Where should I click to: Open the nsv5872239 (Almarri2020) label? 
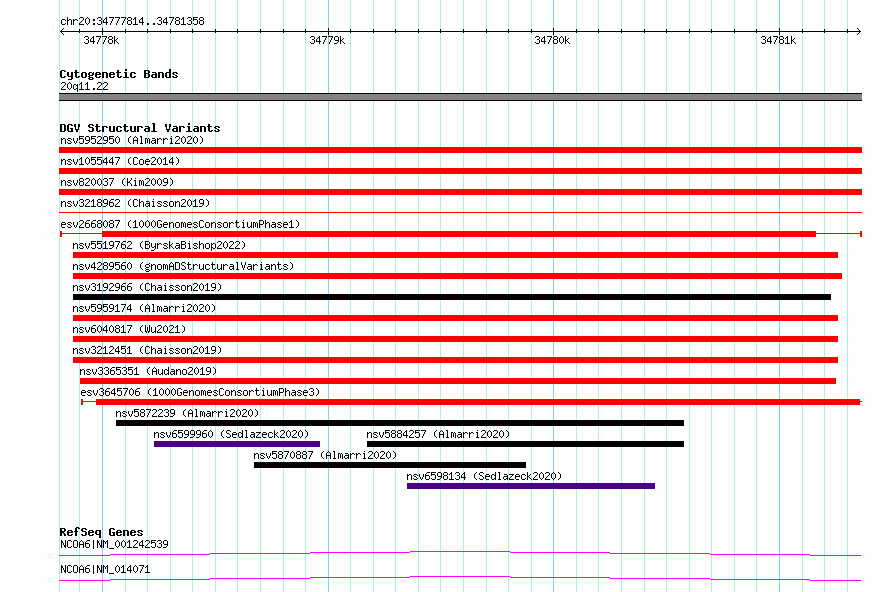(187, 413)
